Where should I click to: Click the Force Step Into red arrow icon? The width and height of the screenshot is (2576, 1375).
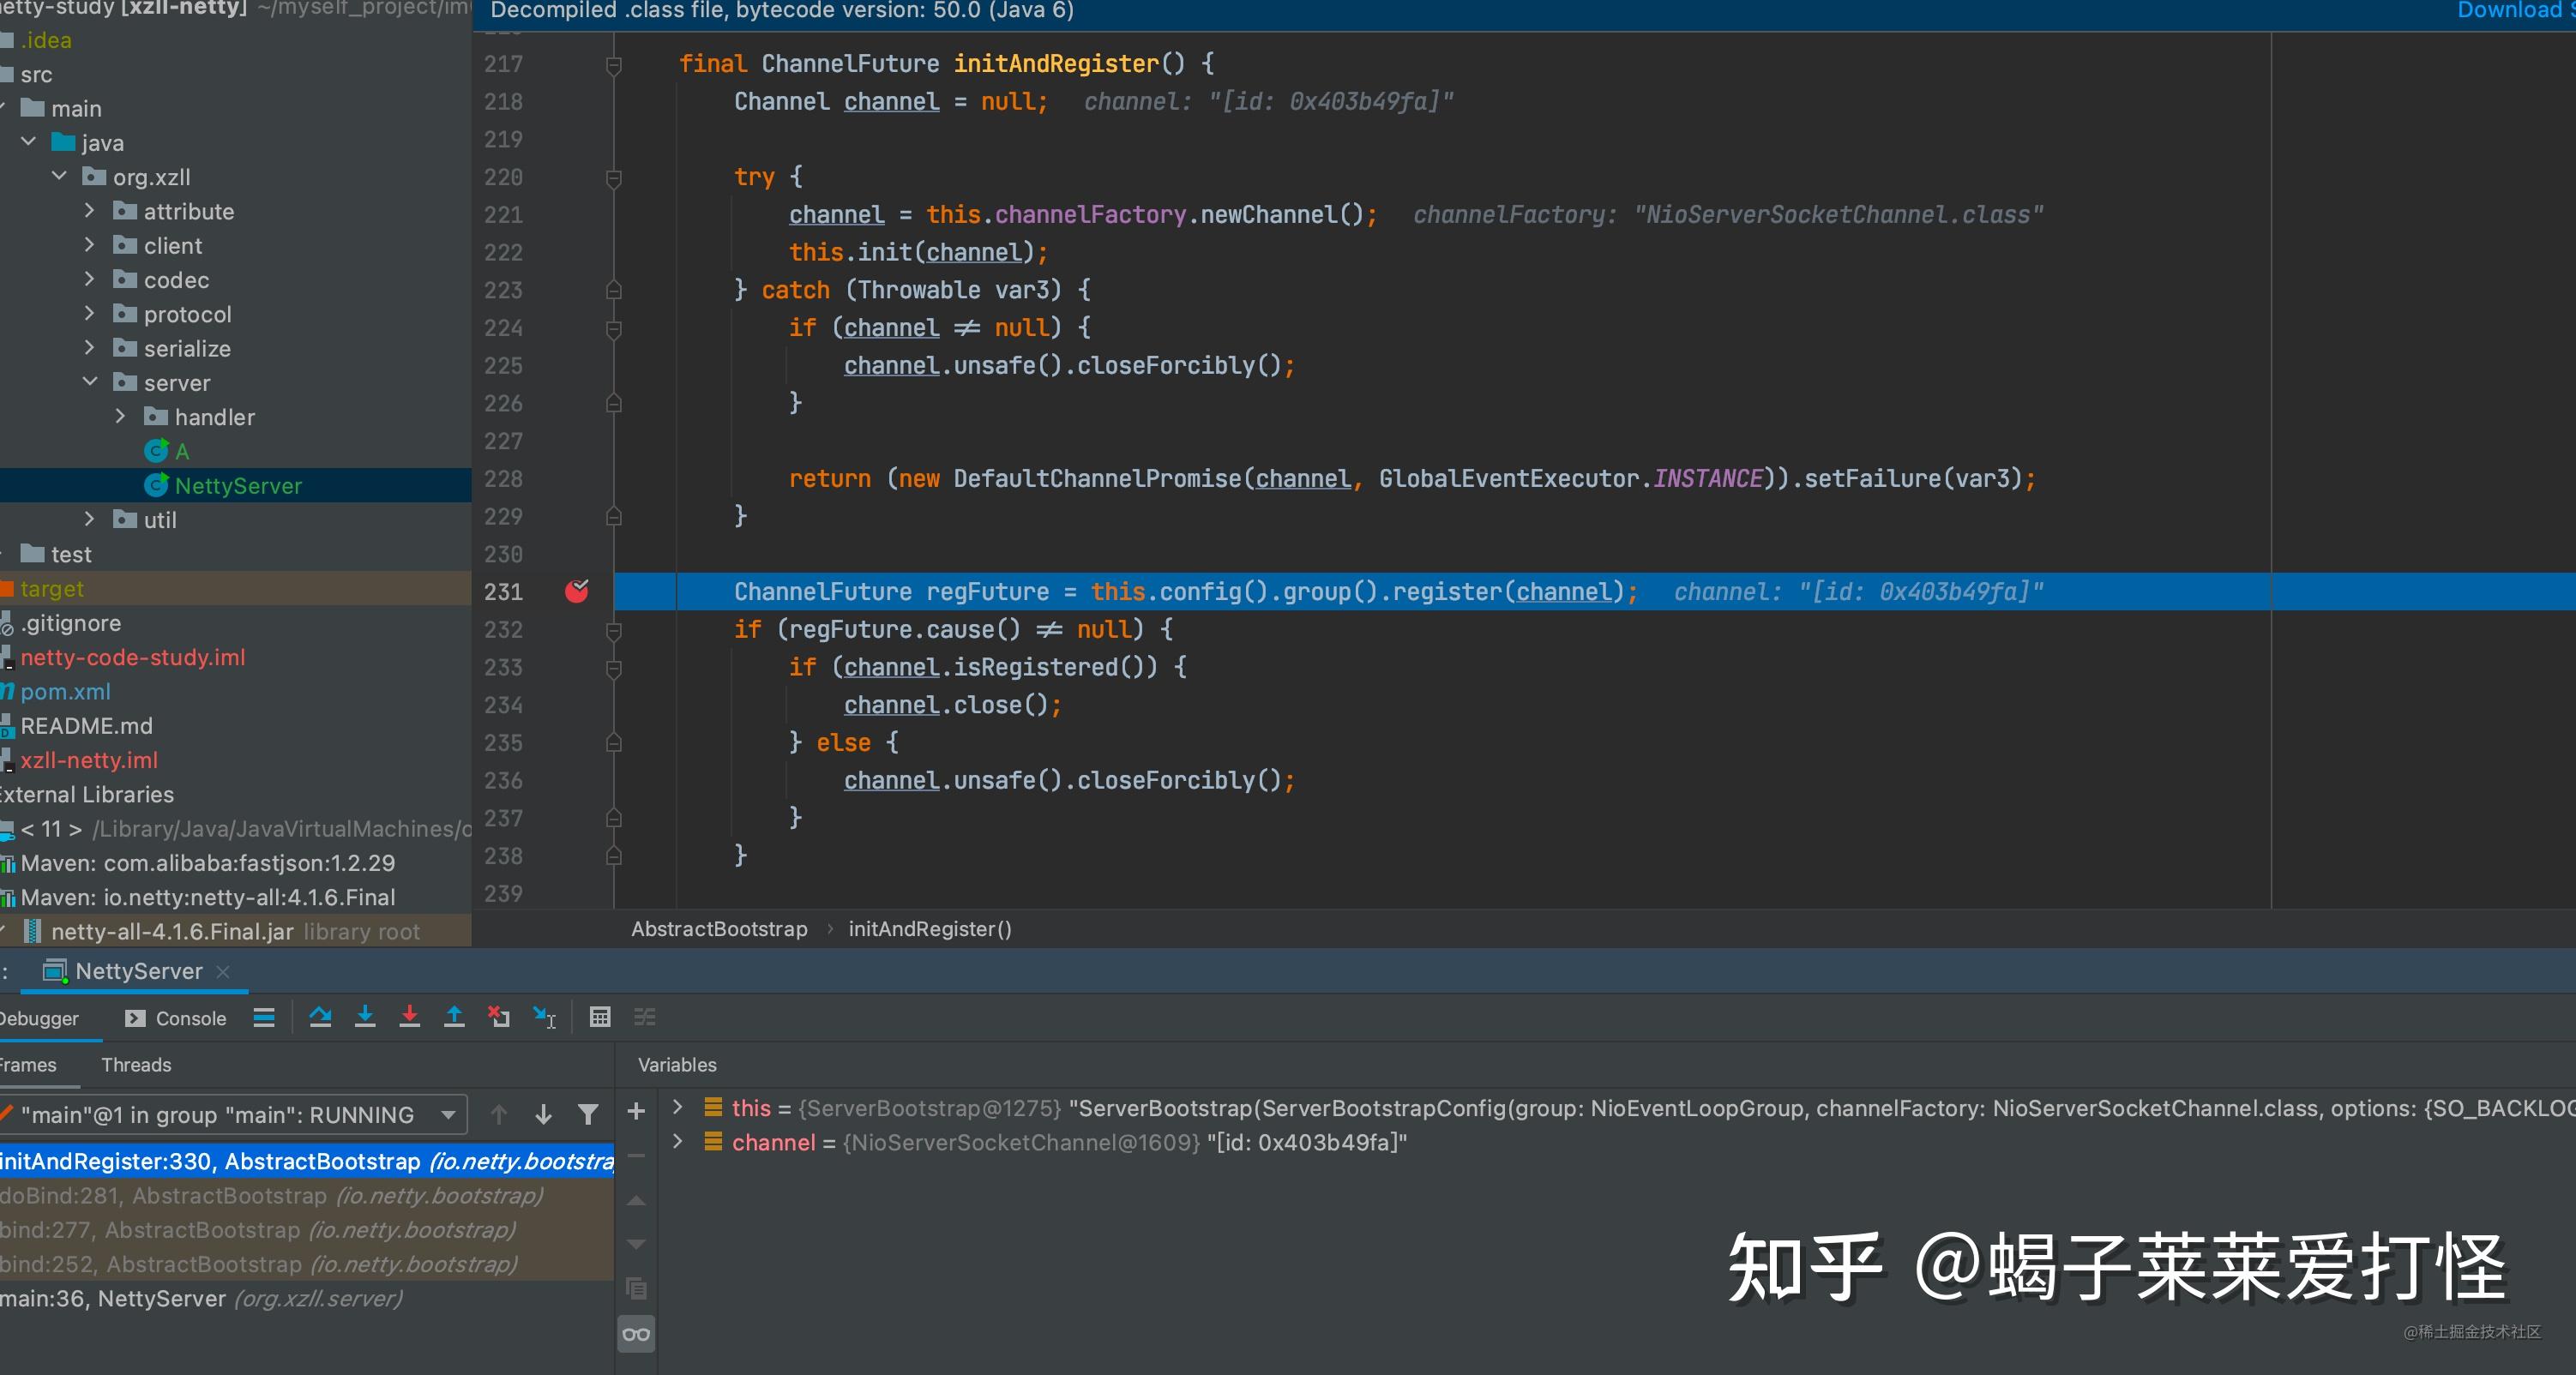pyautogui.click(x=410, y=1017)
